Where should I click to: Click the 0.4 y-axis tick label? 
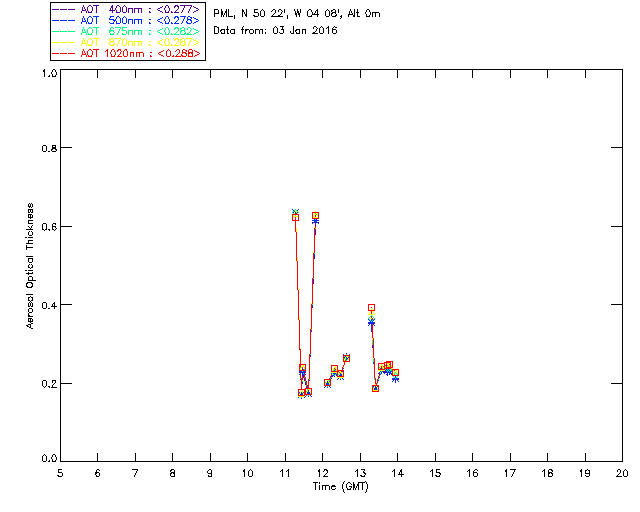click(x=49, y=305)
